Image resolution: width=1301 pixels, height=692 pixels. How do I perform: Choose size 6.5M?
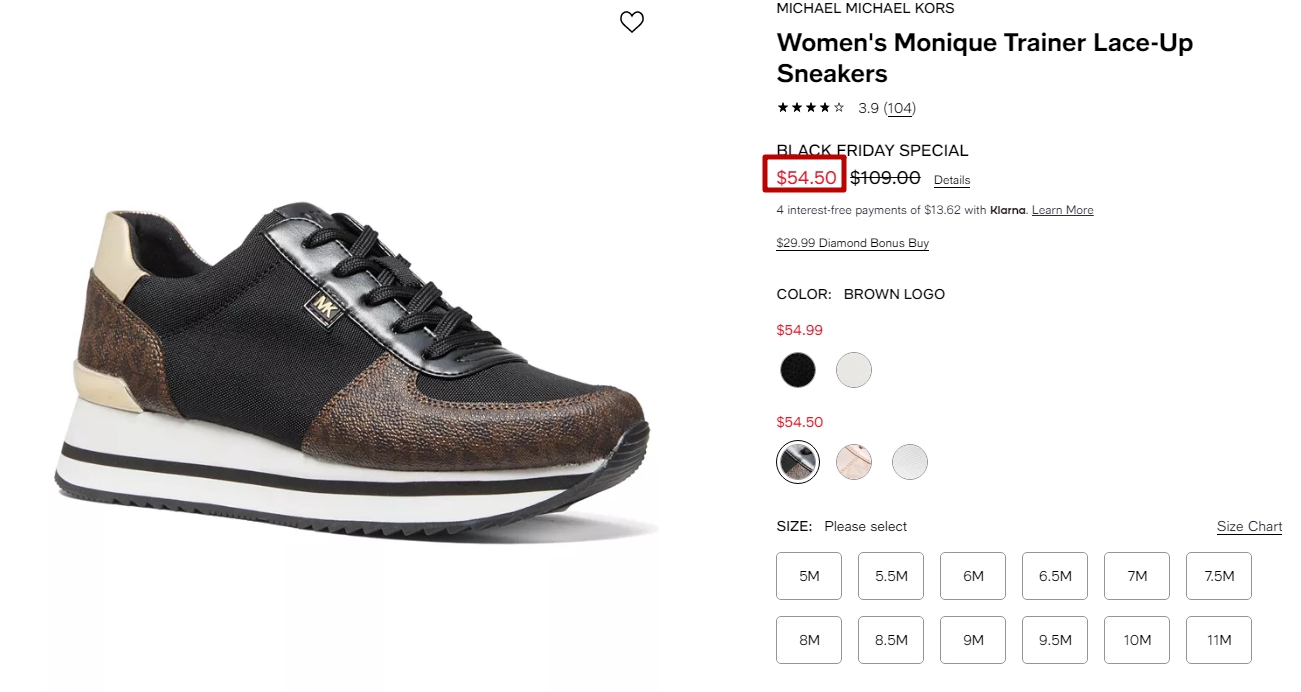click(1055, 576)
